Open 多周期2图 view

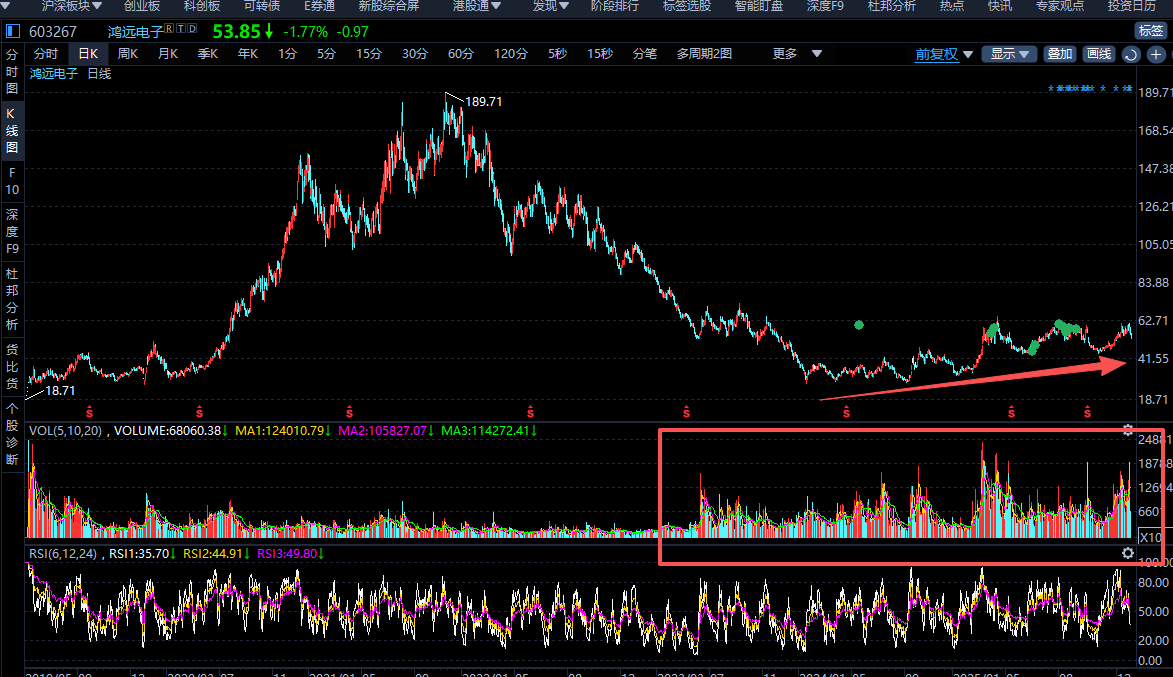[704, 54]
